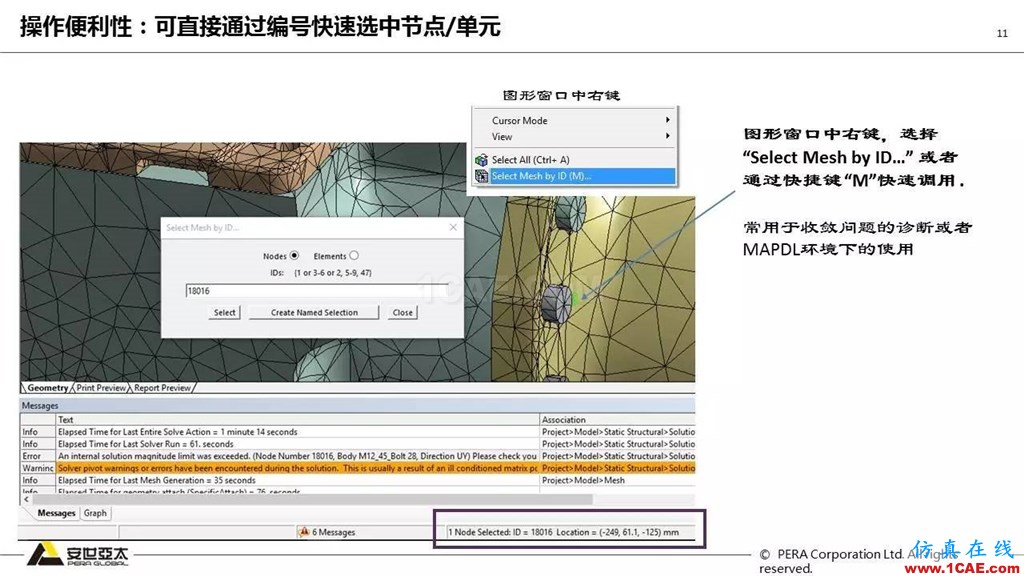Switch to the Geometry tab
Viewport: 1024px width, 576px height.
coord(48,387)
